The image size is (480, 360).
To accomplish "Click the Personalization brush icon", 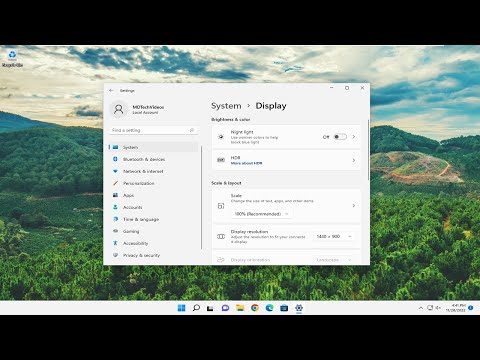I will (115, 183).
